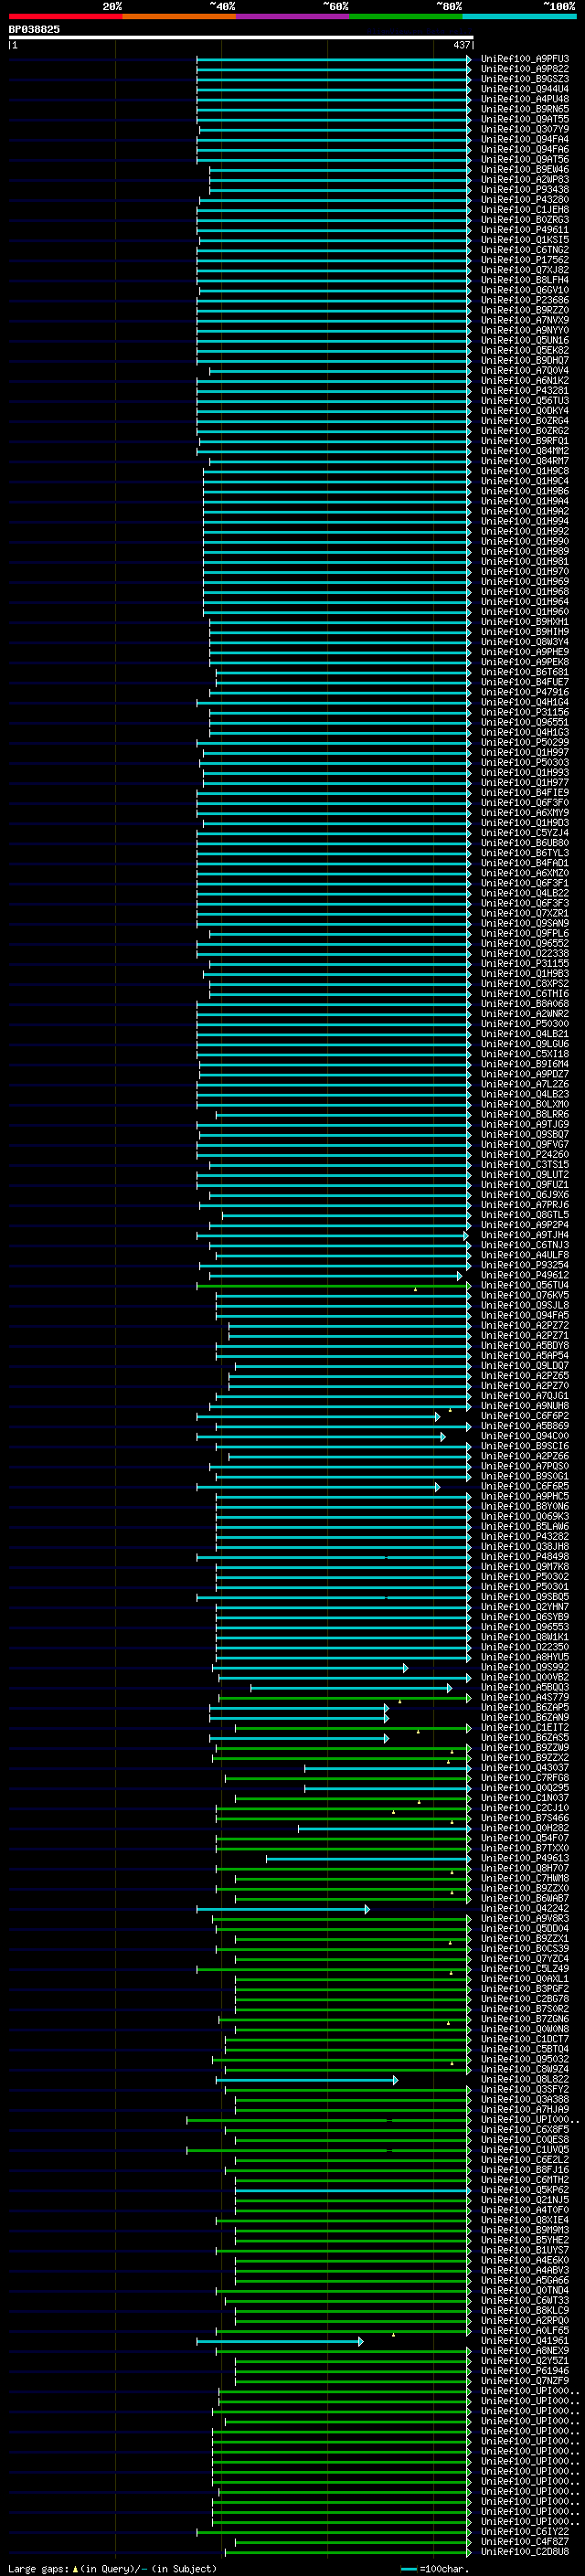
Task: Click the purple ~60% identity legend segment
Action: tap(293, 16)
